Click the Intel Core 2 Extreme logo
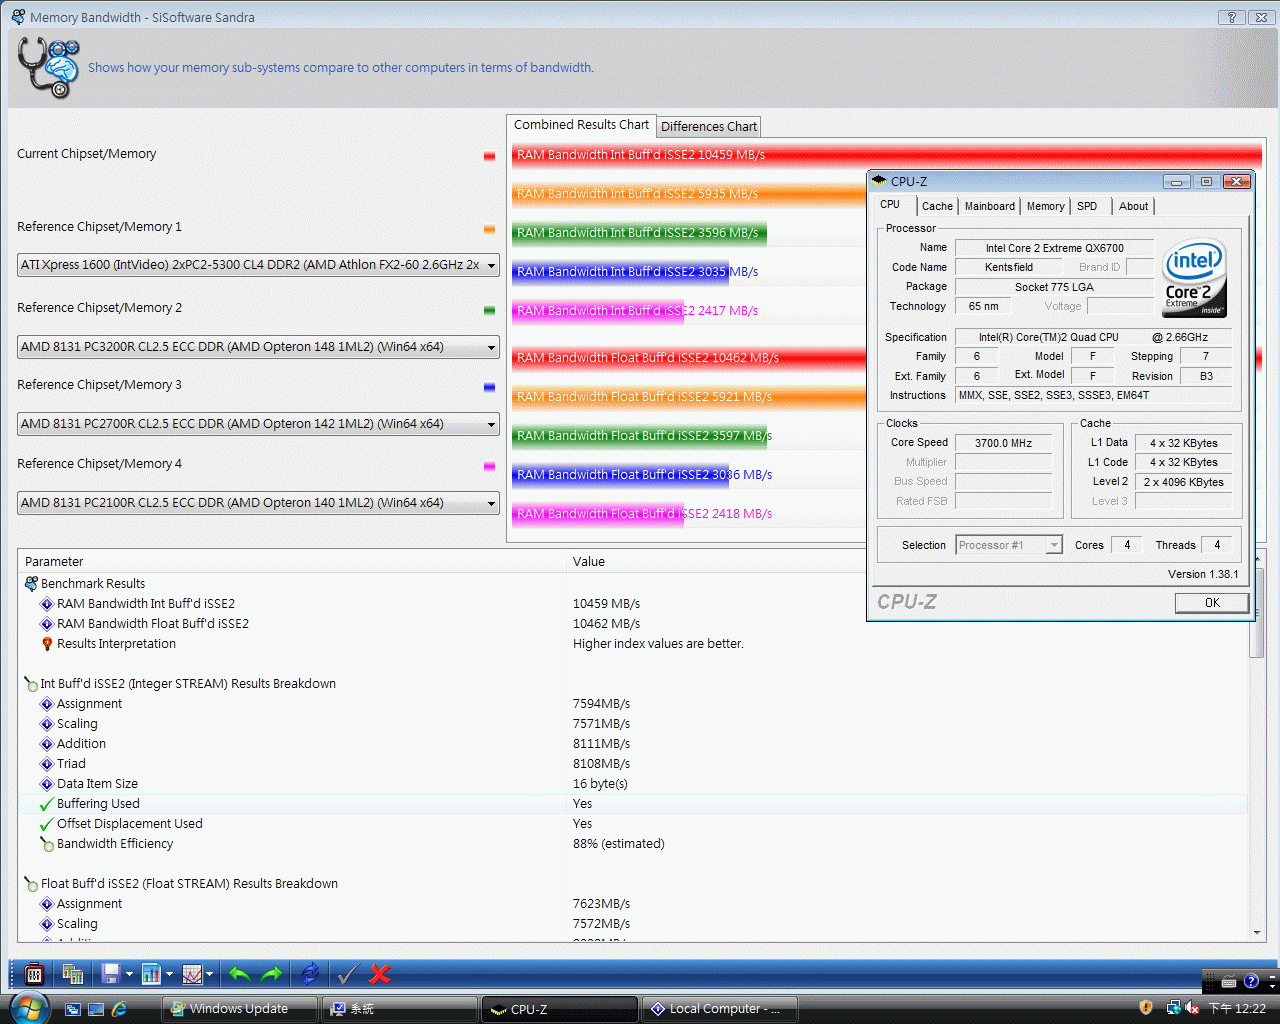This screenshot has height=1024, width=1280. [x=1194, y=277]
